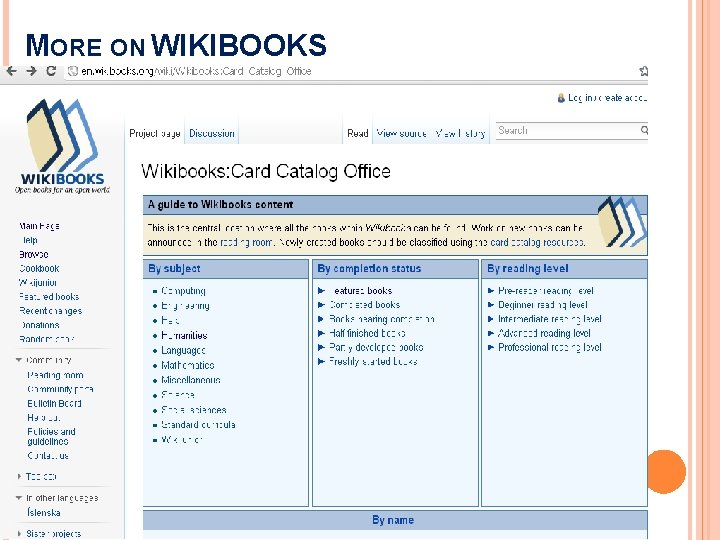Click the reading room link in the guide

pos(247,242)
